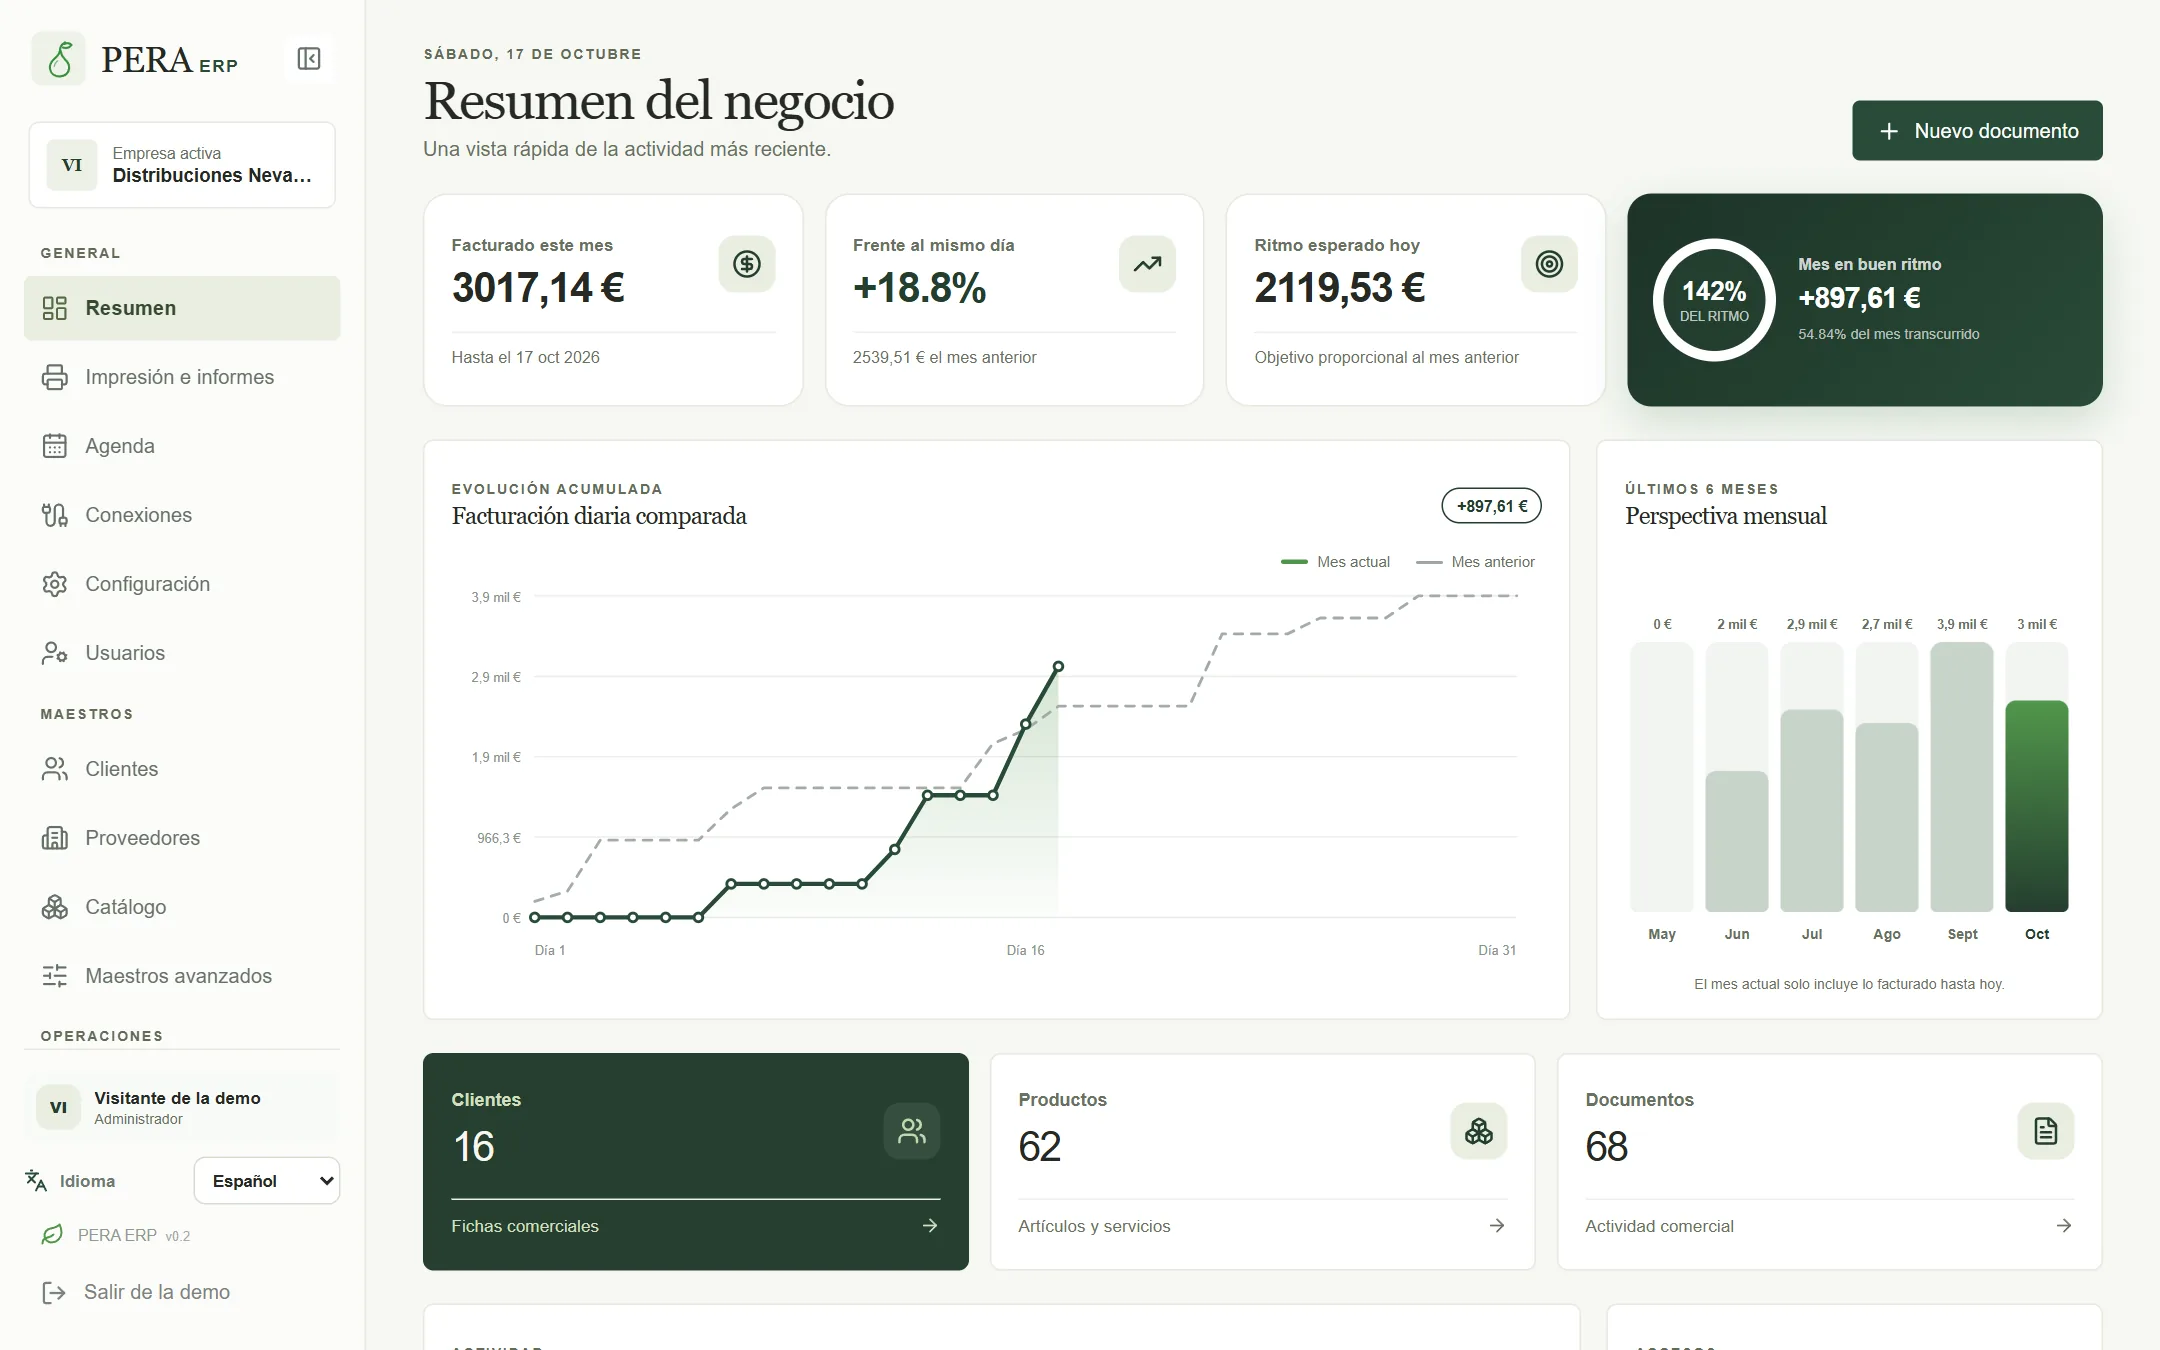
Task: Click the Nuevo documento button
Action: [x=1977, y=131]
